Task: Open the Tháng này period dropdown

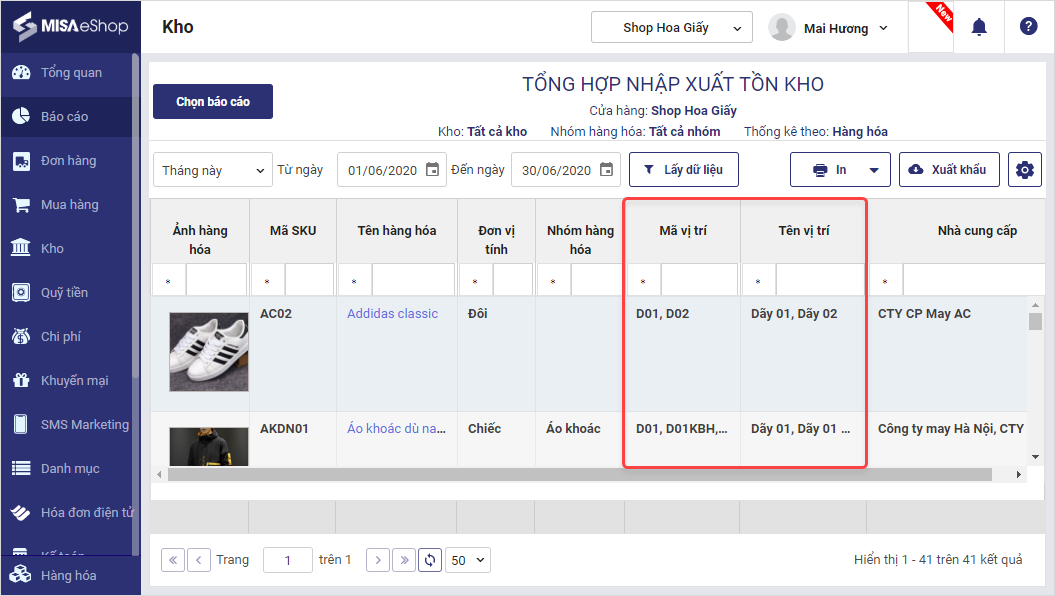Action: point(213,170)
